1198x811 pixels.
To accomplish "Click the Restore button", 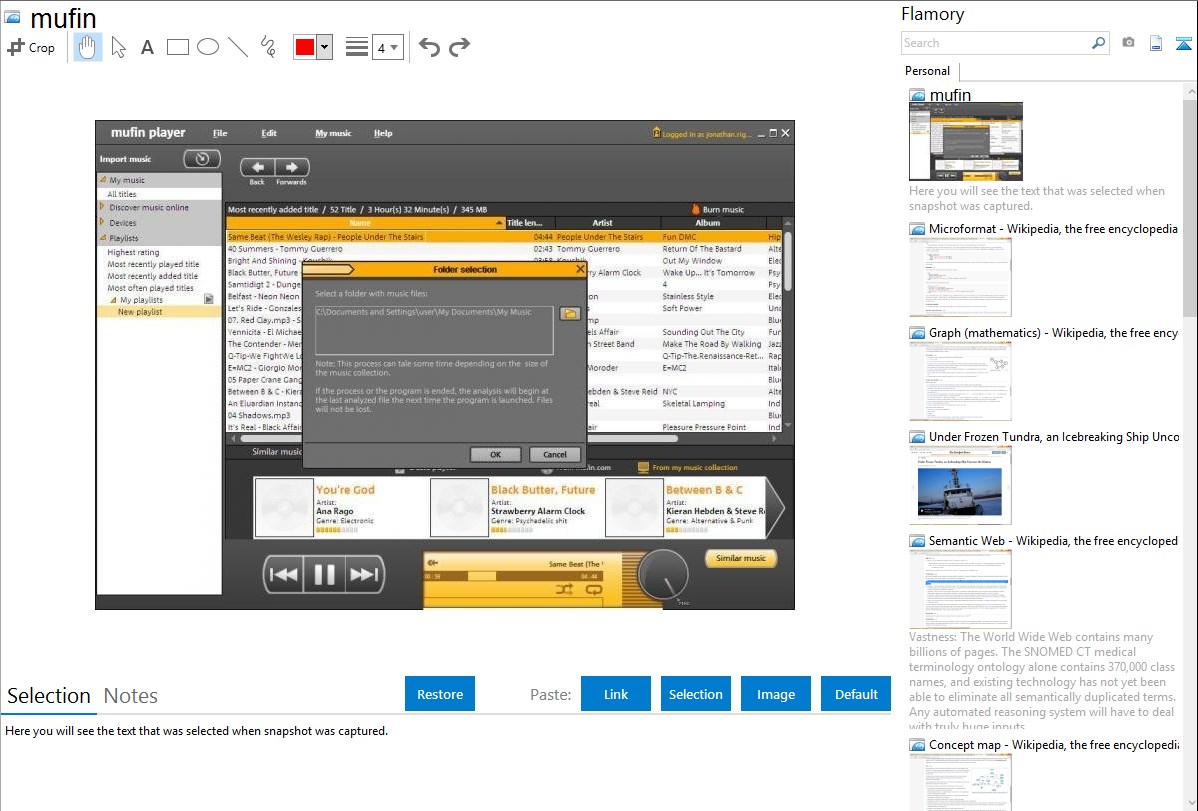I will click(x=440, y=694).
